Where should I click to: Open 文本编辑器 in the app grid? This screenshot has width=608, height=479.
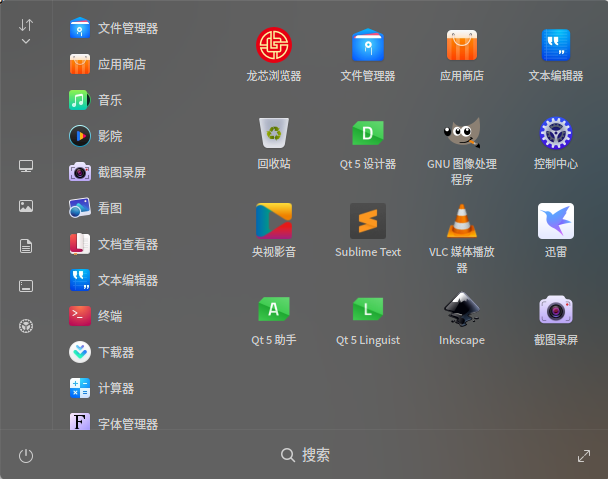(x=556, y=54)
